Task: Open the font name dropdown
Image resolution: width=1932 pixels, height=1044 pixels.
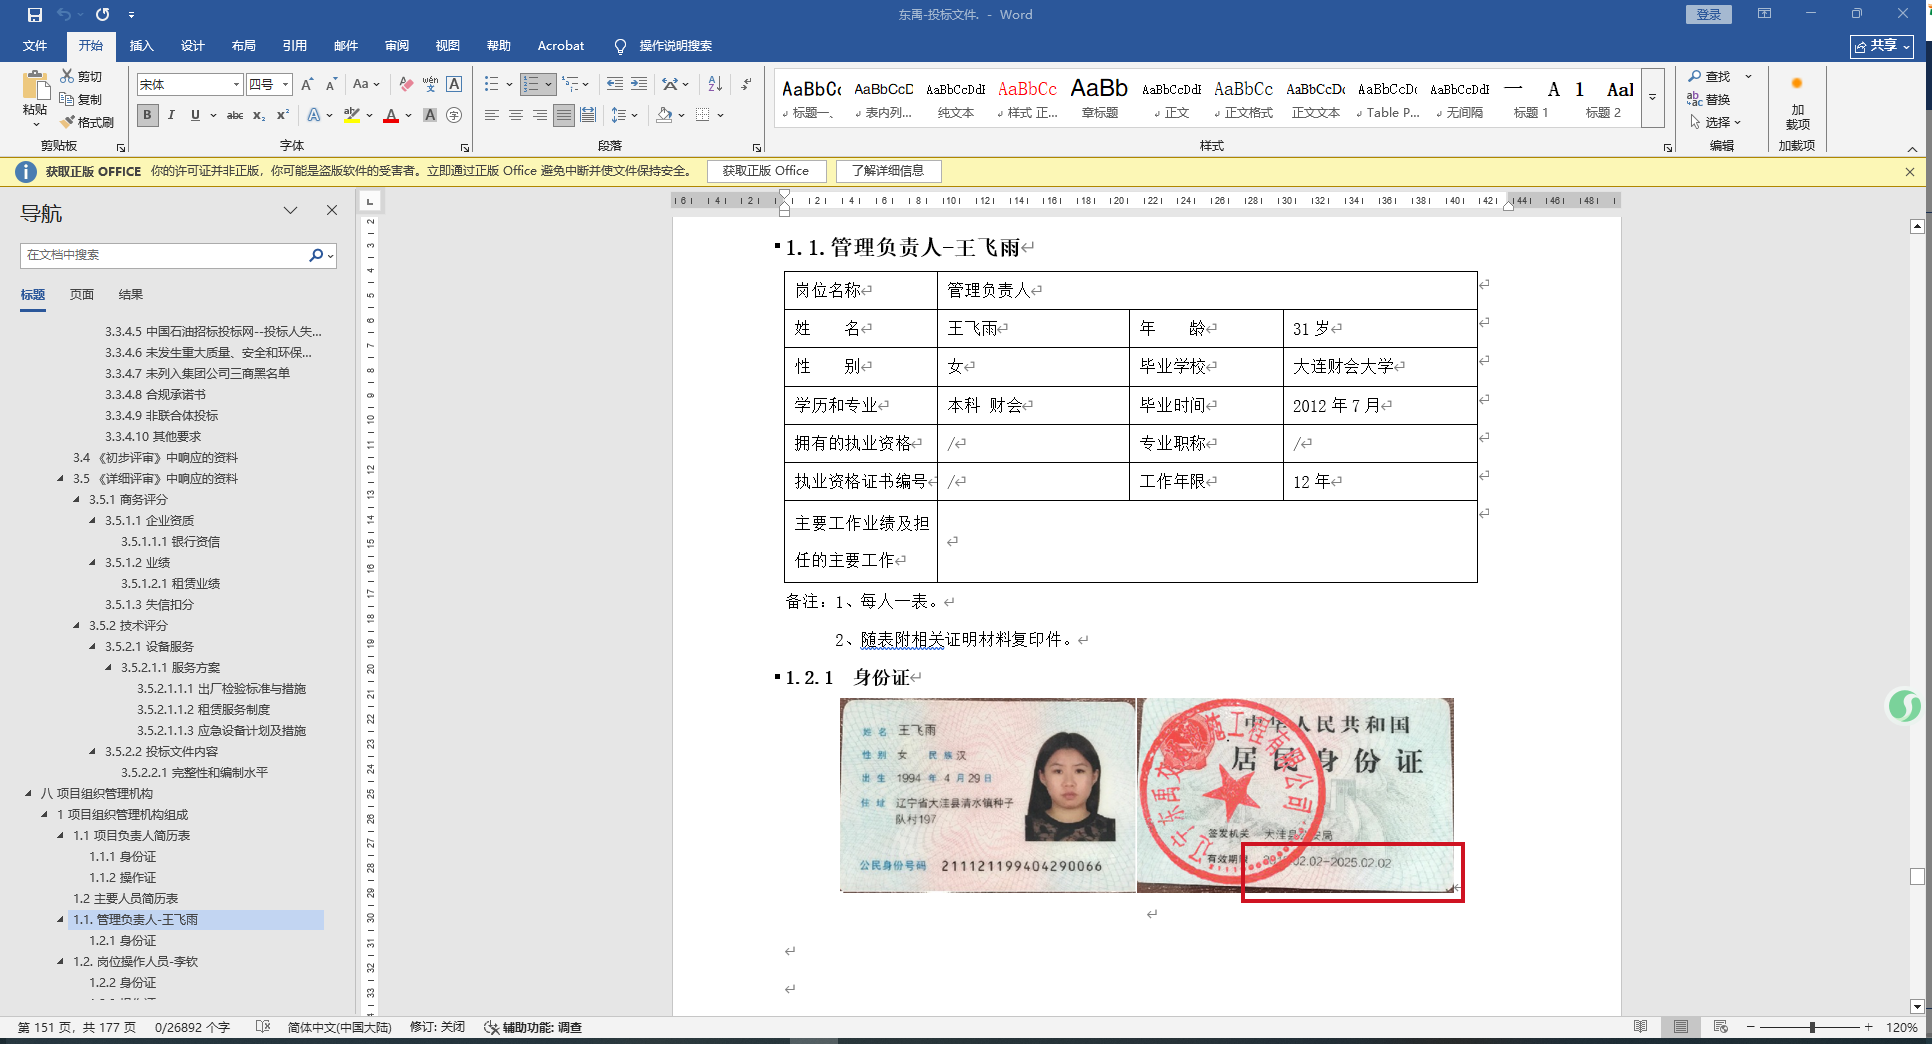Action: pyautogui.click(x=236, y=84)
